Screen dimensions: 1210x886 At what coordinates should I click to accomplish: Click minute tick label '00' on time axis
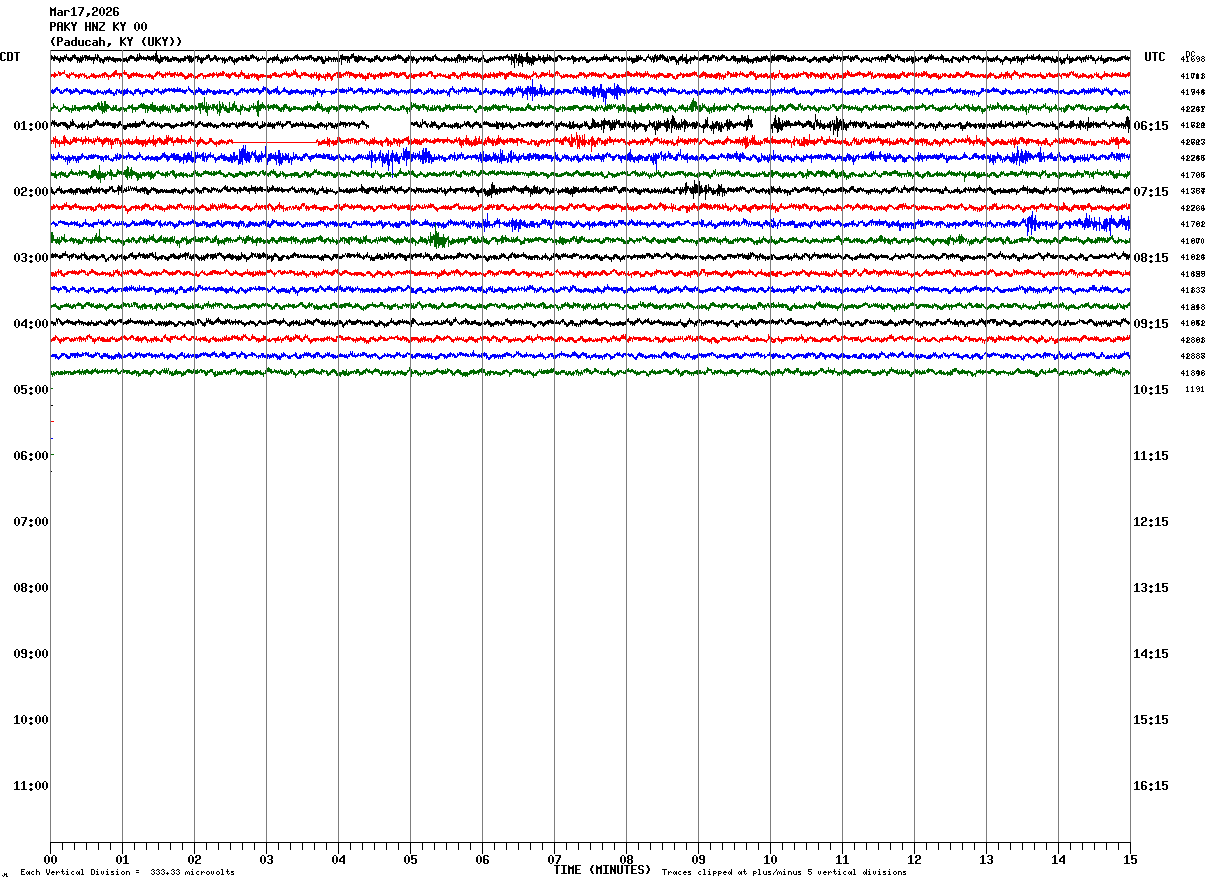(x=50, y=859)
